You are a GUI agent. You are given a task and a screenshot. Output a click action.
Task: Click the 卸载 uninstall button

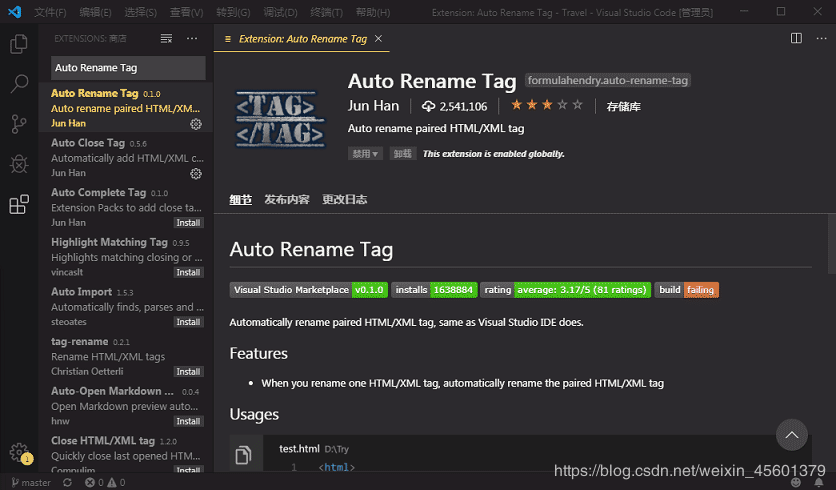402,154
